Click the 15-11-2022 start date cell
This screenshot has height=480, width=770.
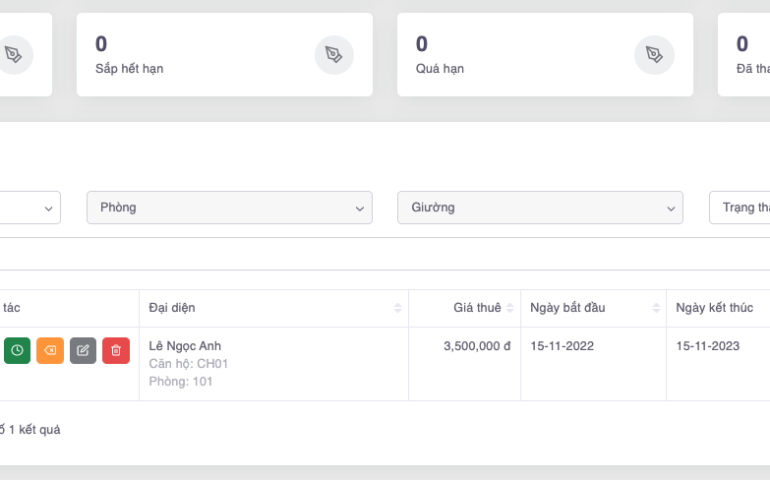point(562,346)
